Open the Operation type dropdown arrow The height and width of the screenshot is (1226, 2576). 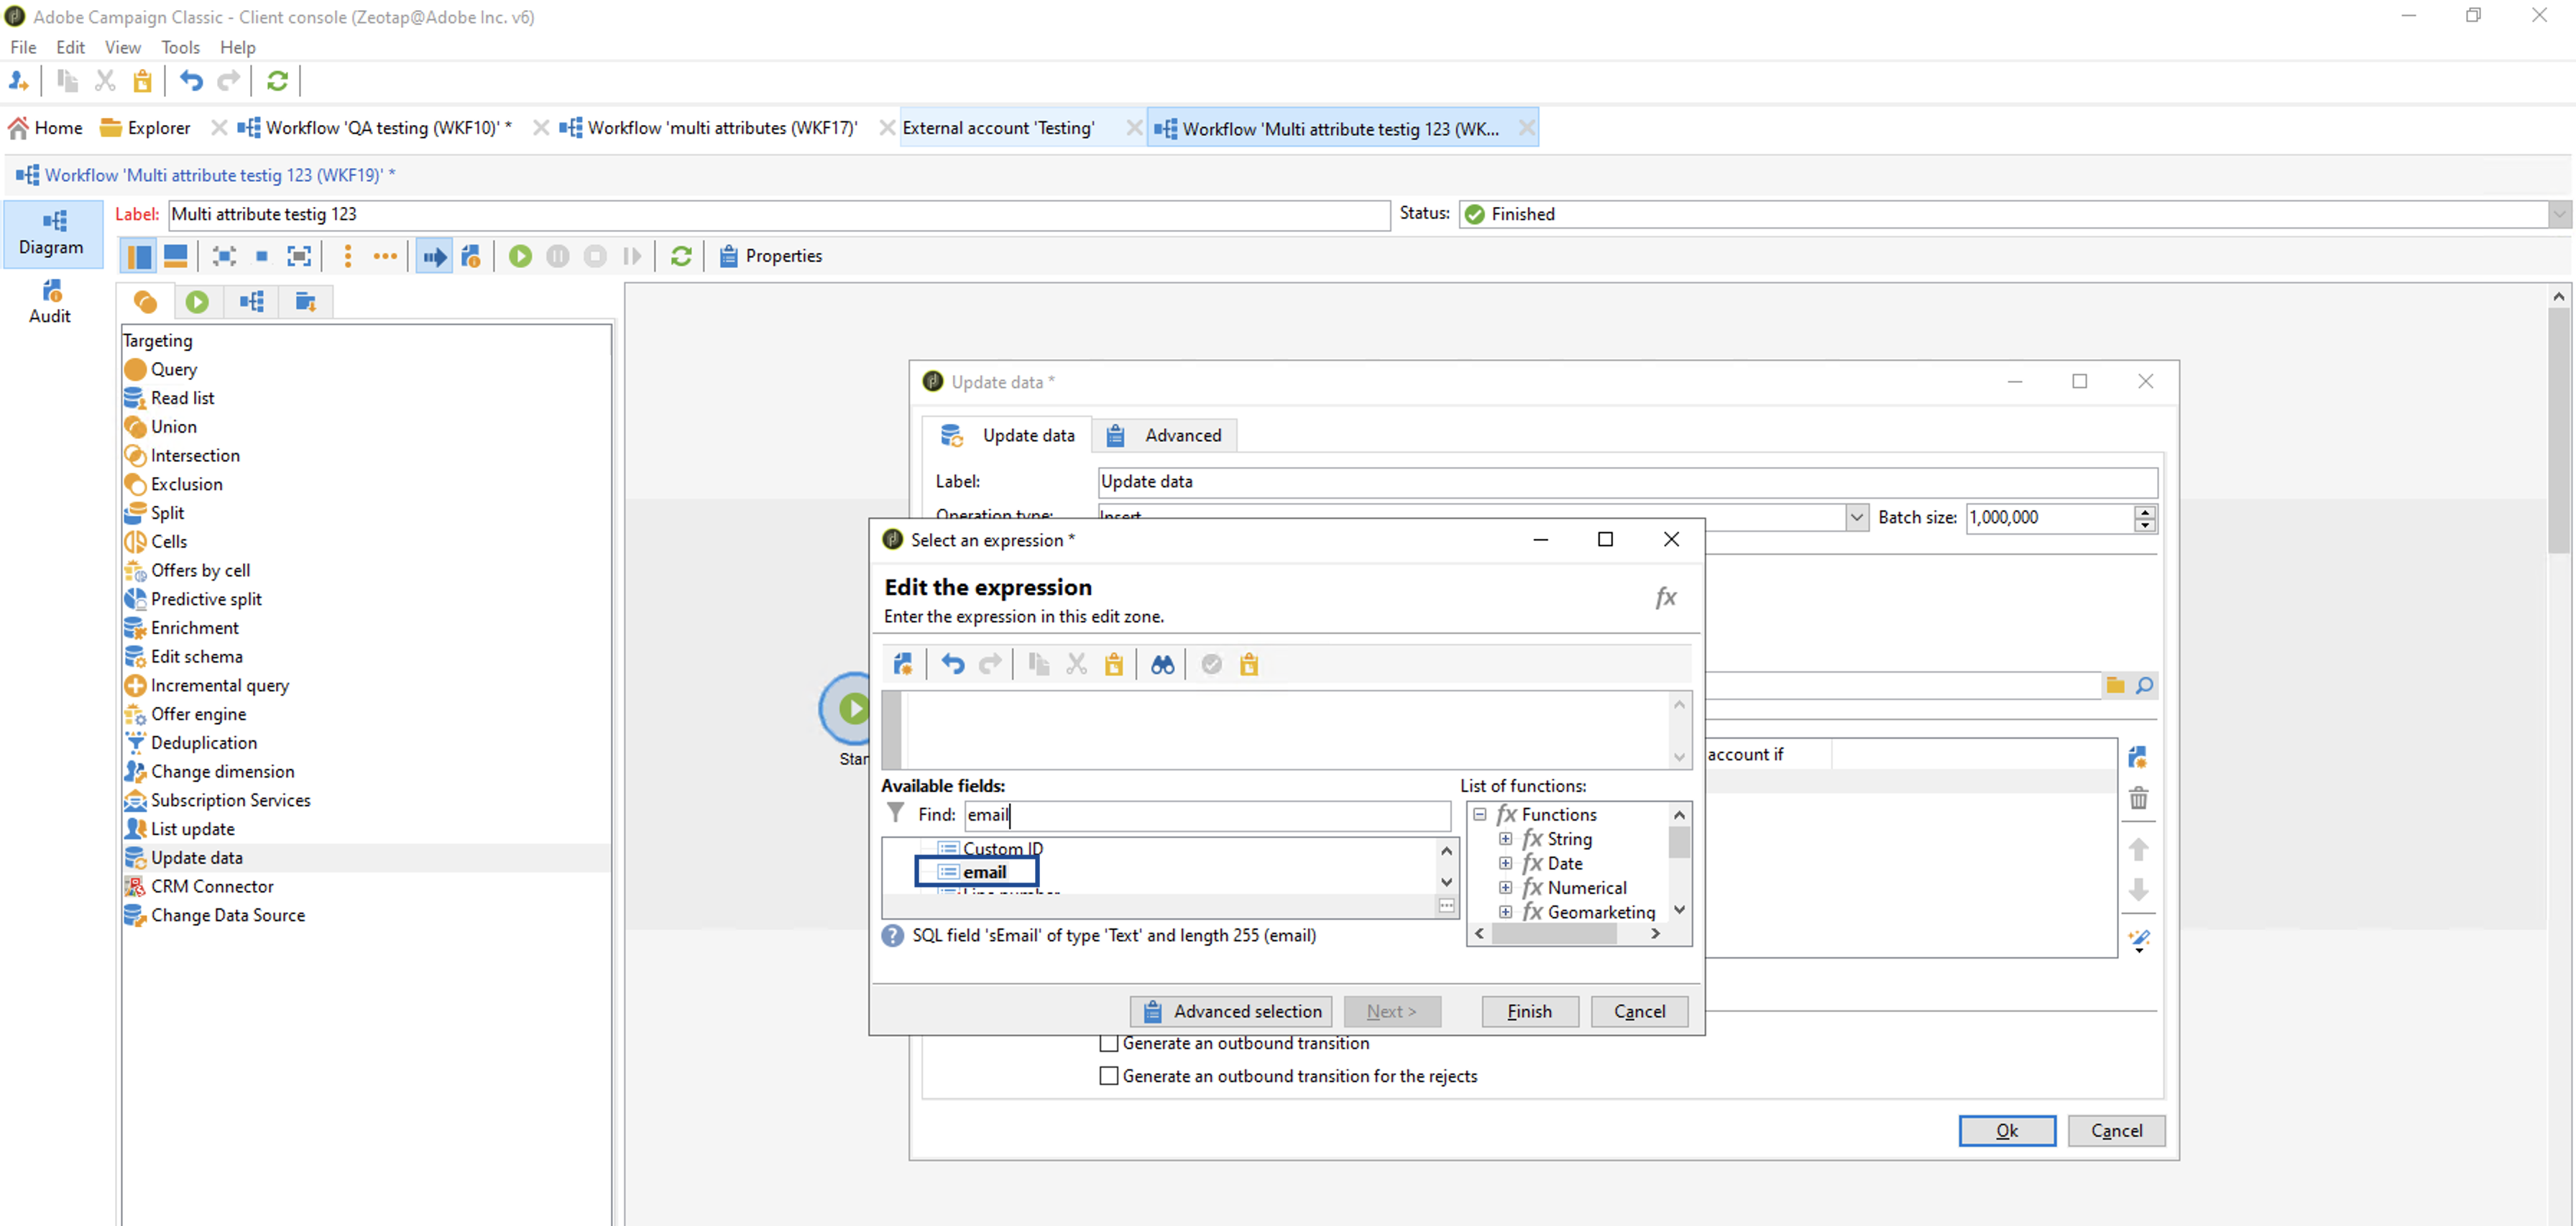(1856, 517)
